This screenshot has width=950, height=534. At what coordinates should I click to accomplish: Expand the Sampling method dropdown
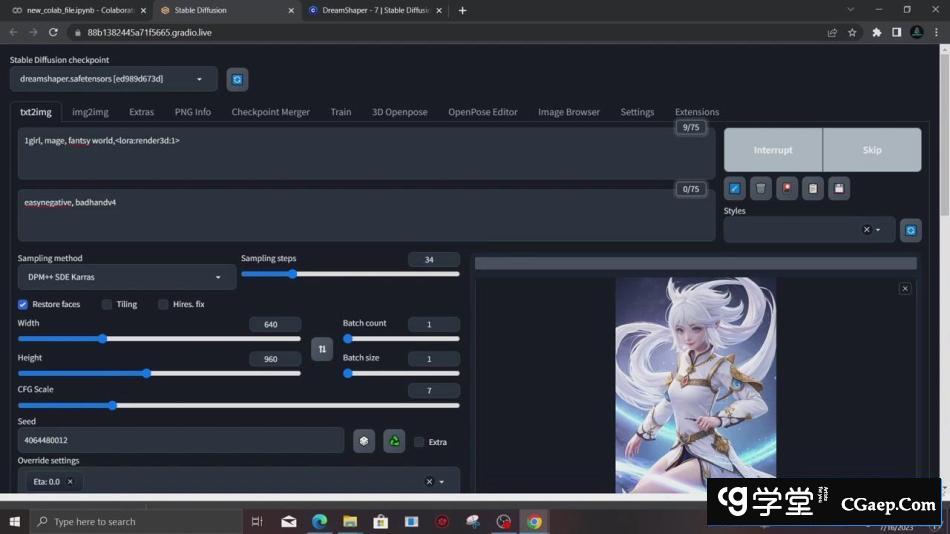[126, 277]
